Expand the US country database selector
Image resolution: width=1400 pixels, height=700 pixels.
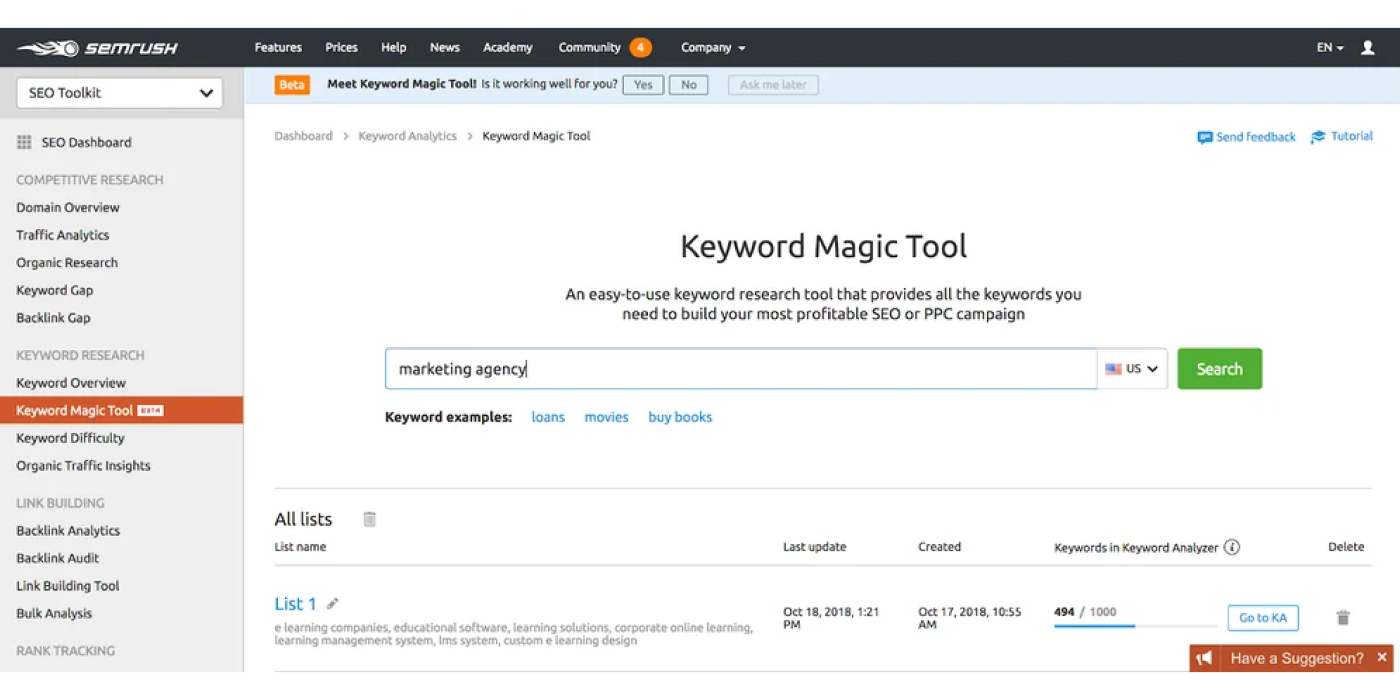(x=1132, y=369)
